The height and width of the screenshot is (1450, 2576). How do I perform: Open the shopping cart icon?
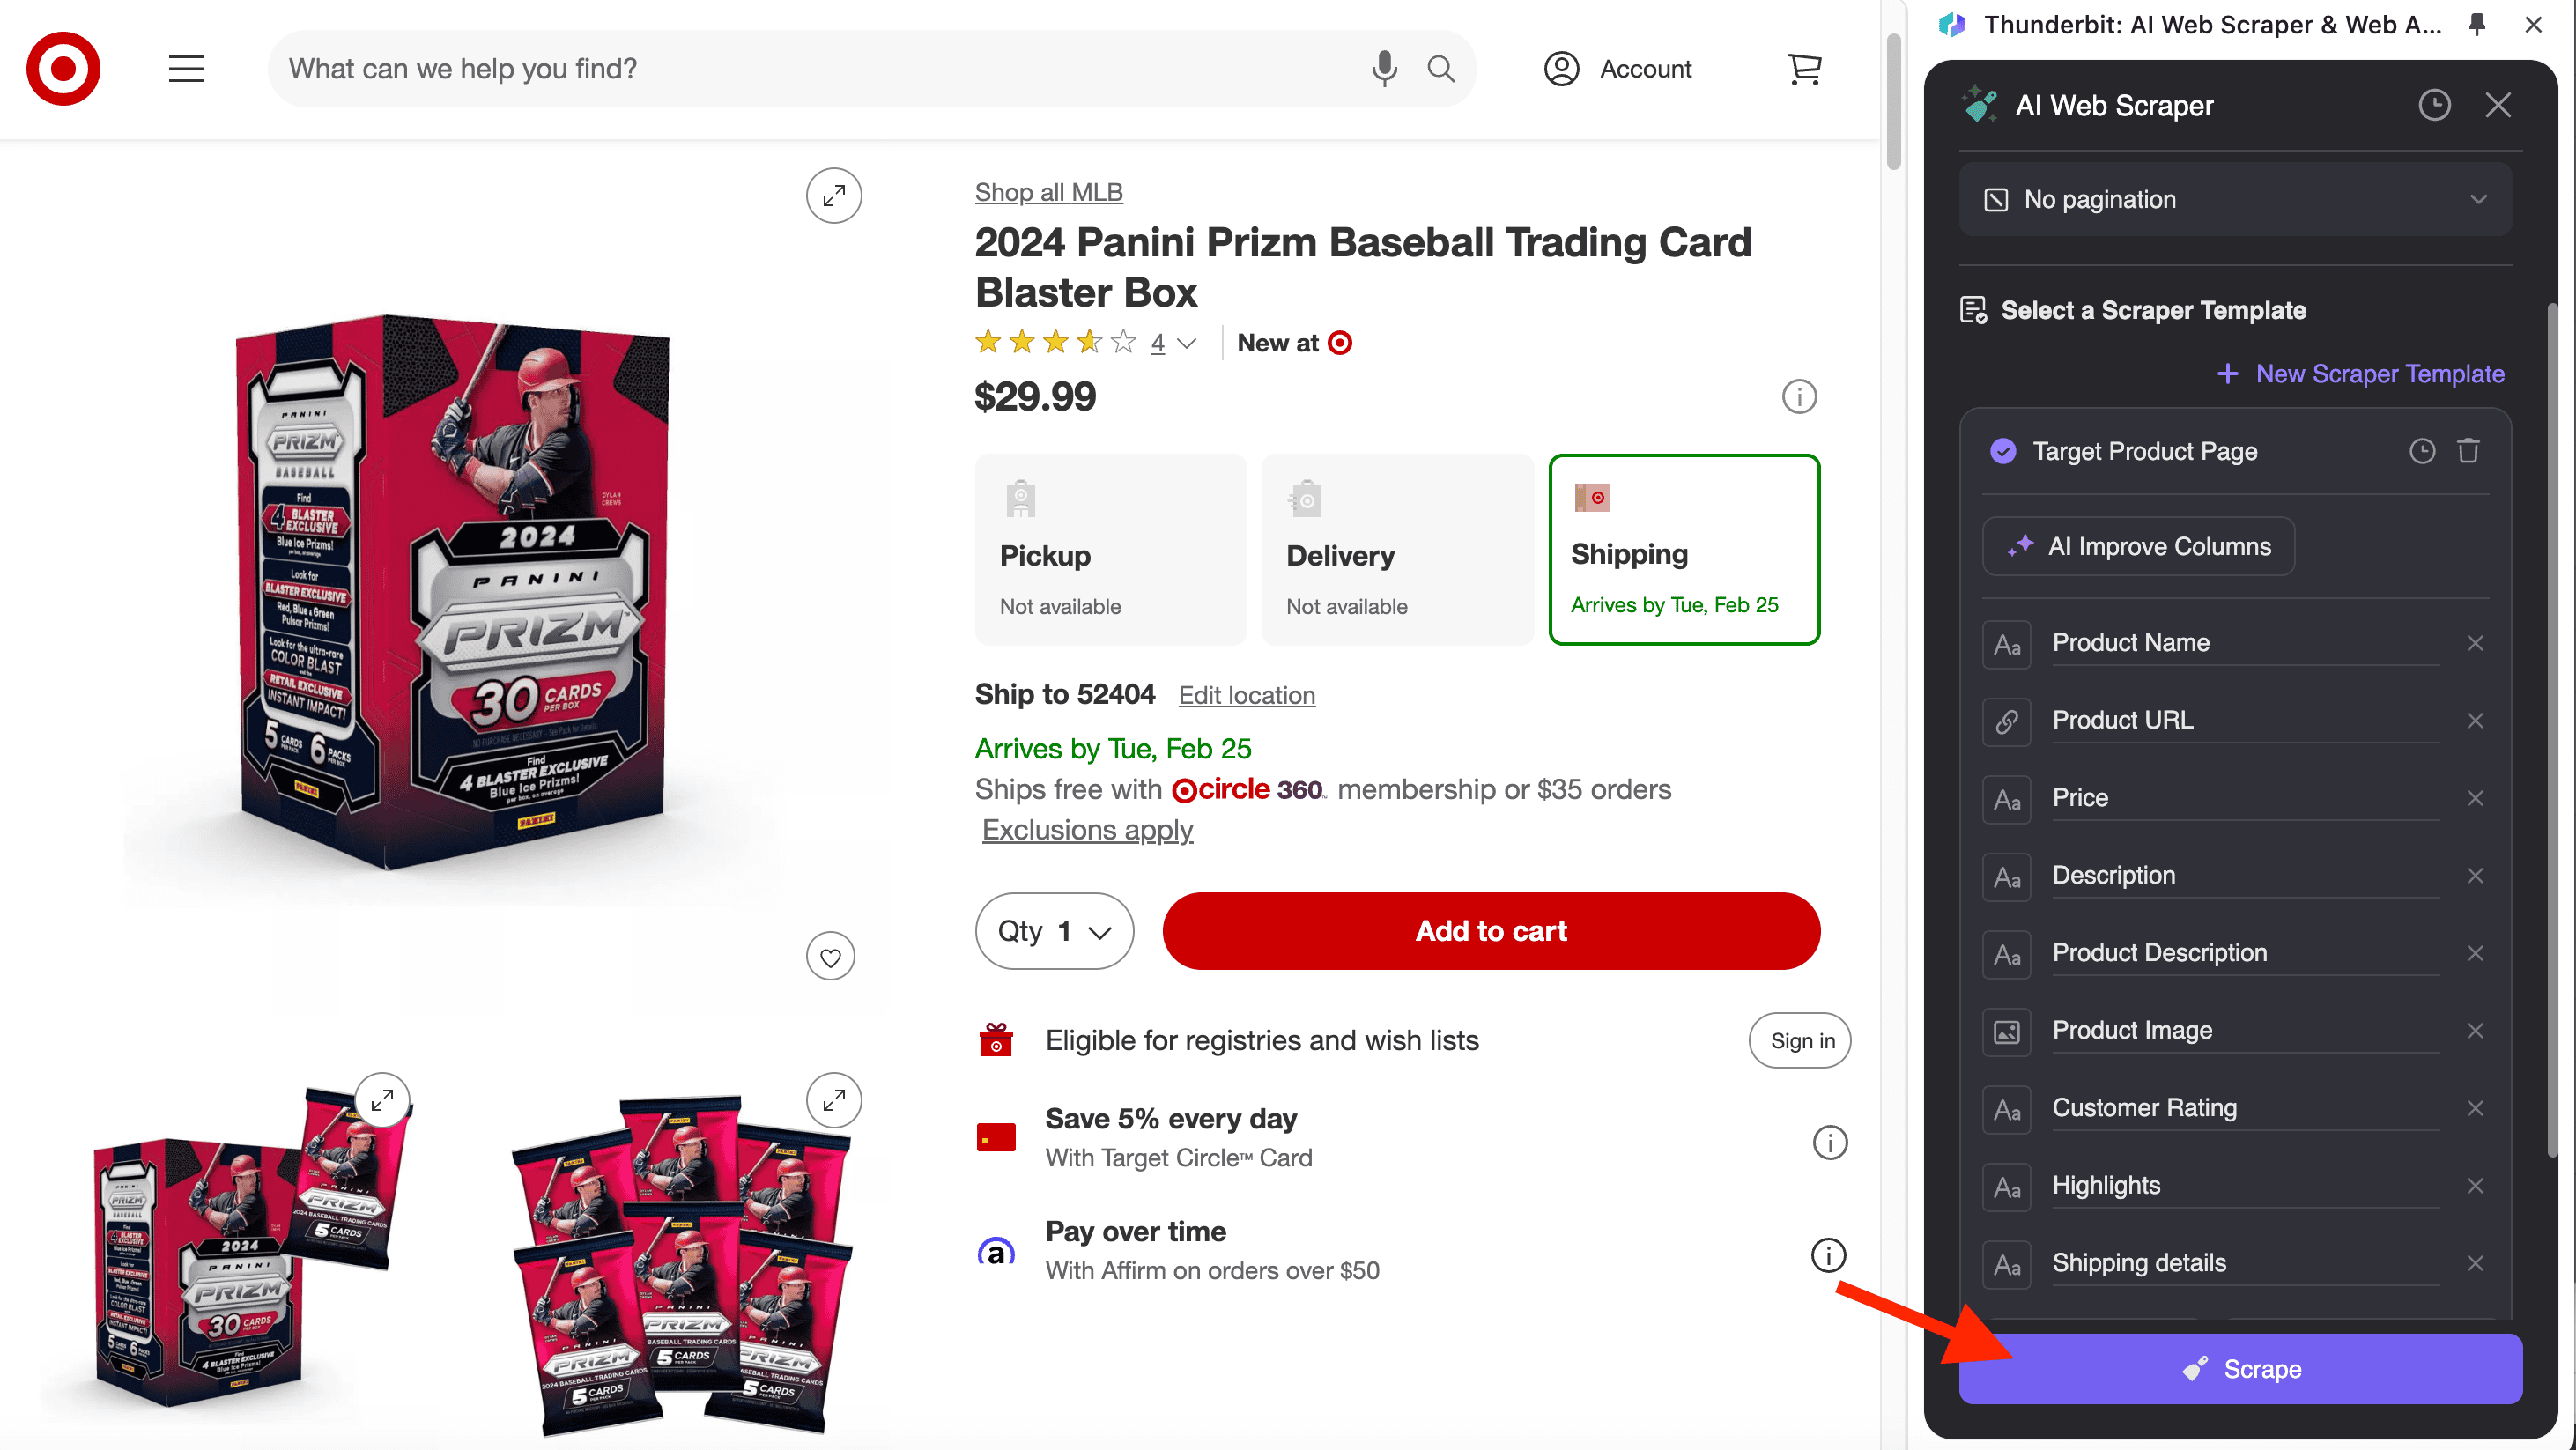(x=1804, y=69)
